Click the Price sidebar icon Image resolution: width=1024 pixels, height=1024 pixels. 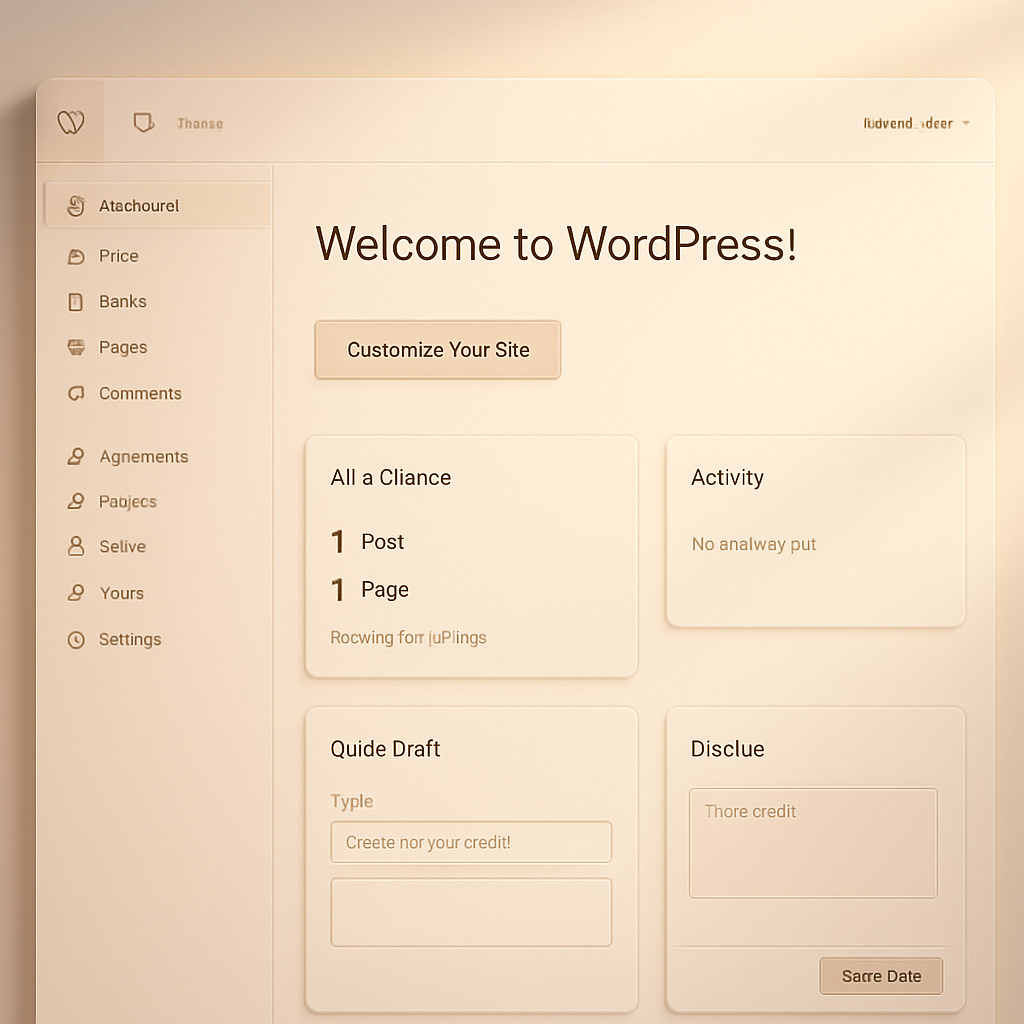[76, 256]
